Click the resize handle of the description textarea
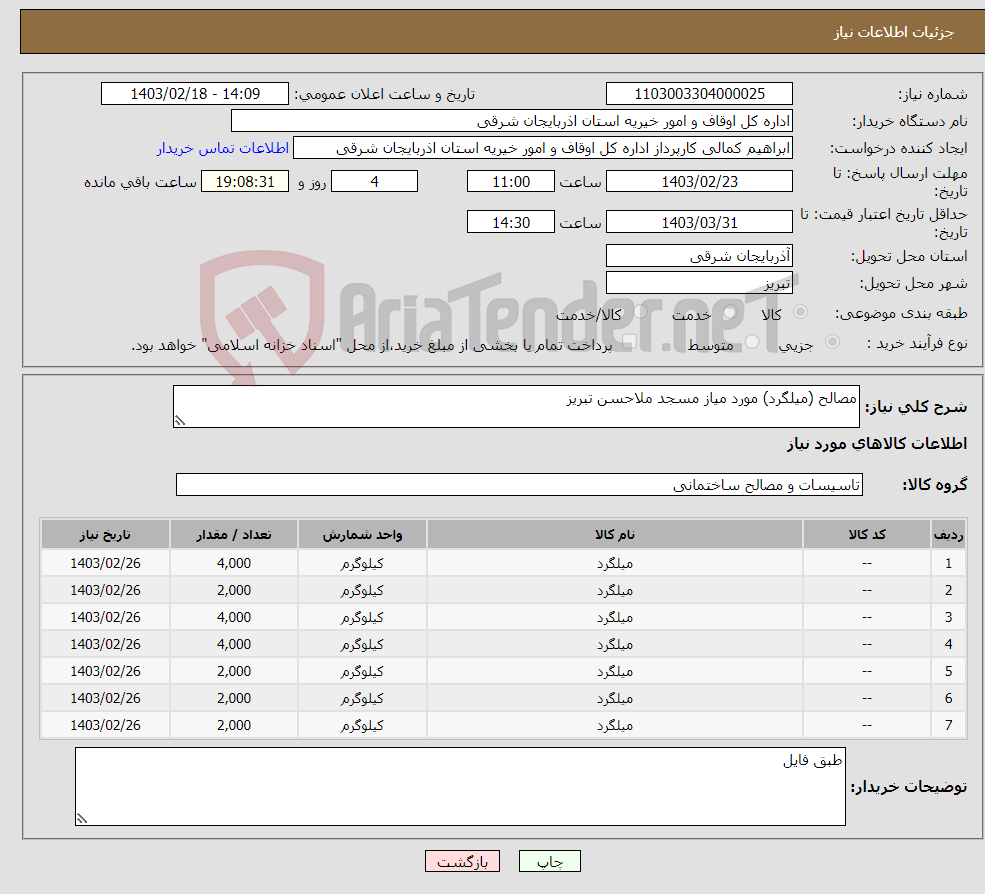Viewport: 985px width, 894px height. tap(180, 421)
